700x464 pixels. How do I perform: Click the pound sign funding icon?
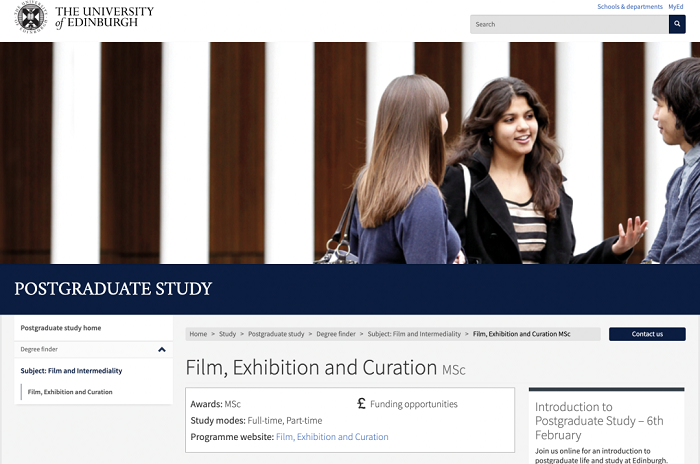tap(362, 404)
